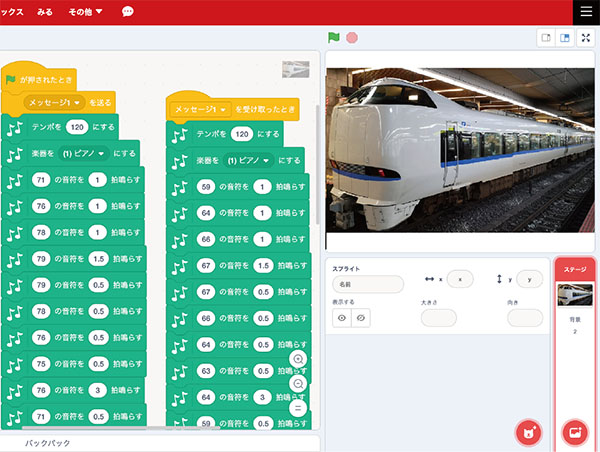This screenshot has width=600, height=452.
Task: Zoom out of the code workspace
Action: pyautogui.click(x=298, y=384)
